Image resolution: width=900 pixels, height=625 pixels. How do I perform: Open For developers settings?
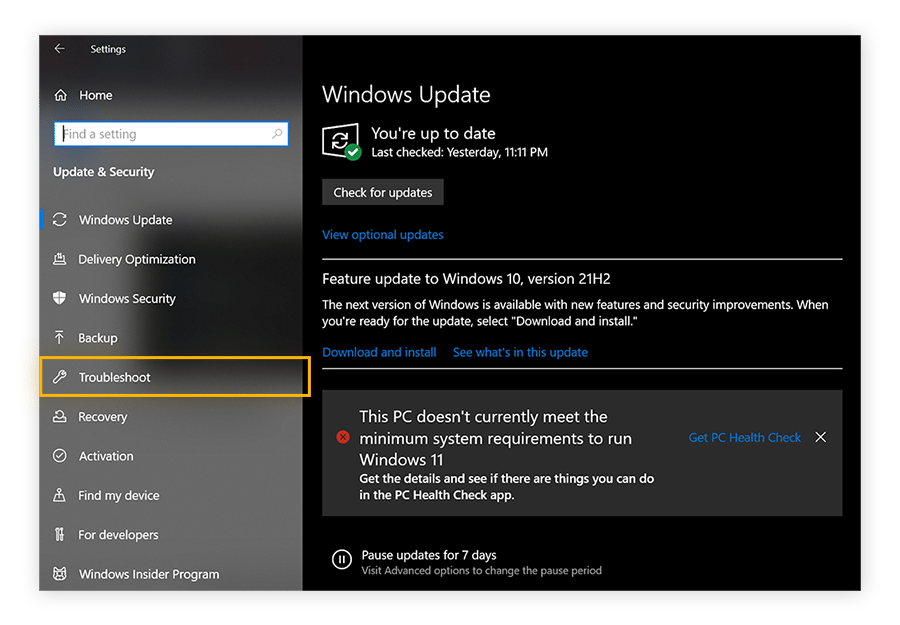(x=118, y=534)
